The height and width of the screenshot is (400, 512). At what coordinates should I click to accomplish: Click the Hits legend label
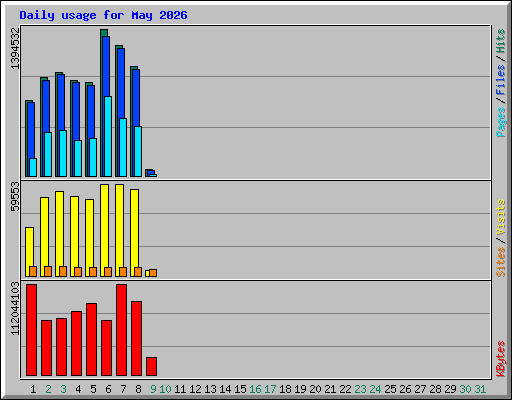500,41
